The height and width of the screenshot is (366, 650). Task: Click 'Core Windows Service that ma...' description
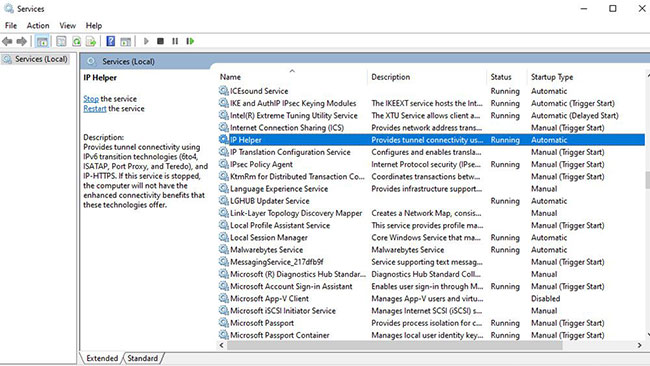point(426,238)
